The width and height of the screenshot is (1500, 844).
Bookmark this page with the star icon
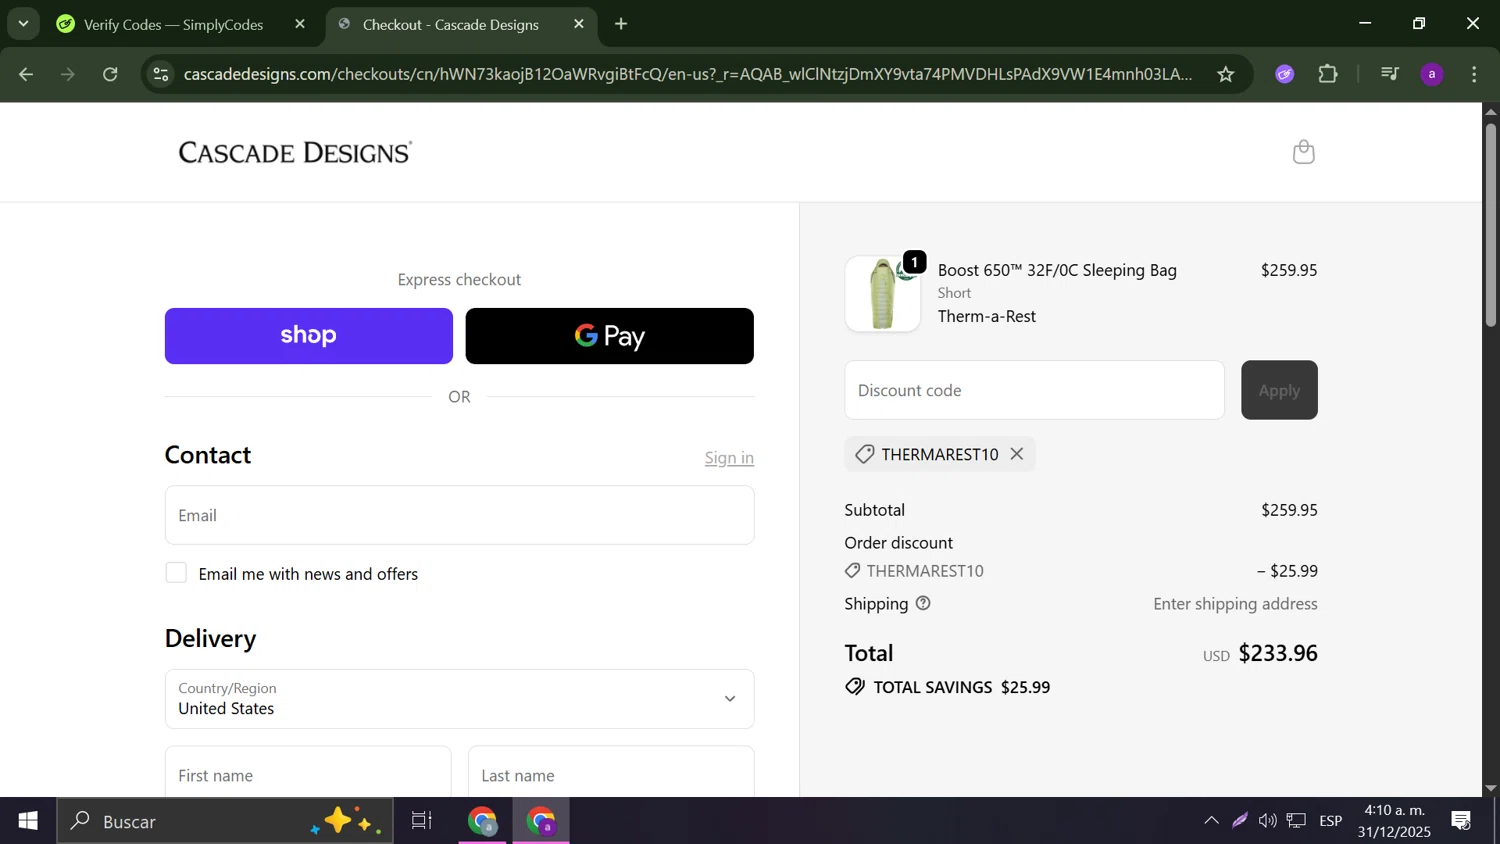pos(1226,74)
